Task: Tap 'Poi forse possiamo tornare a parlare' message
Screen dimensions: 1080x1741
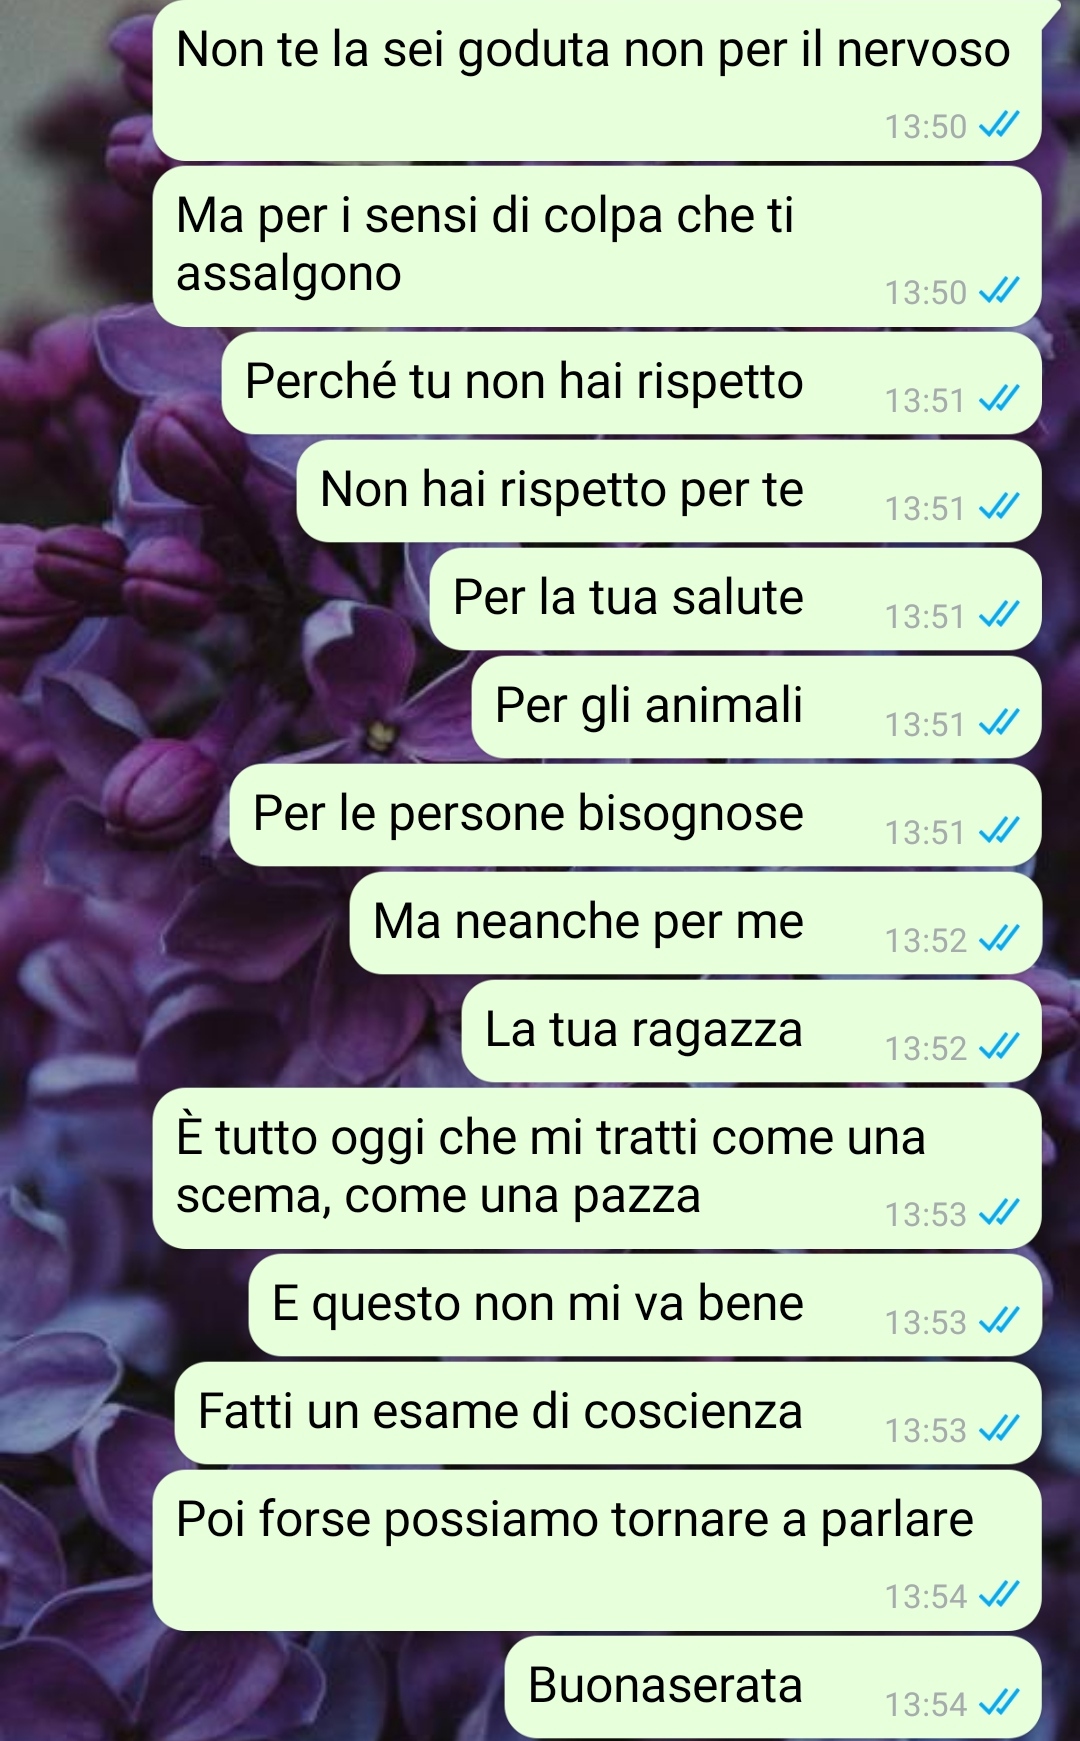Action: (x=597, y=1550)
